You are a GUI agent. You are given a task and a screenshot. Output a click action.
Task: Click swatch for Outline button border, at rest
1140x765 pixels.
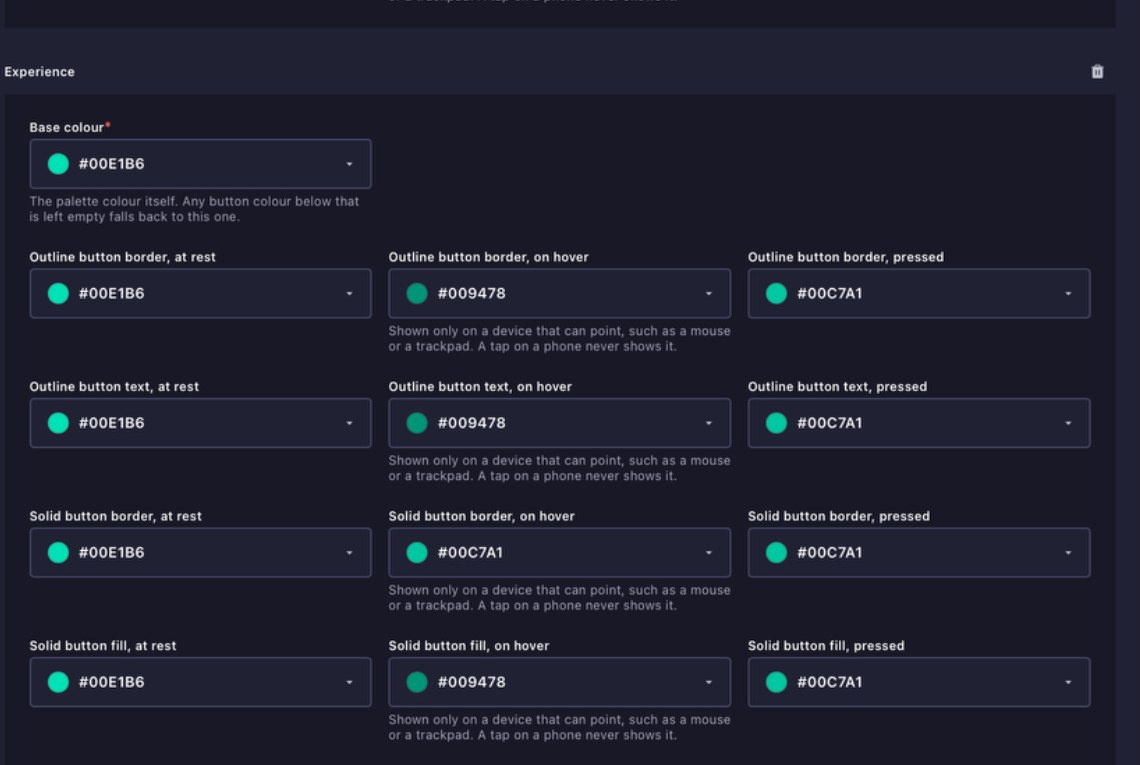(x=58, y=293)
